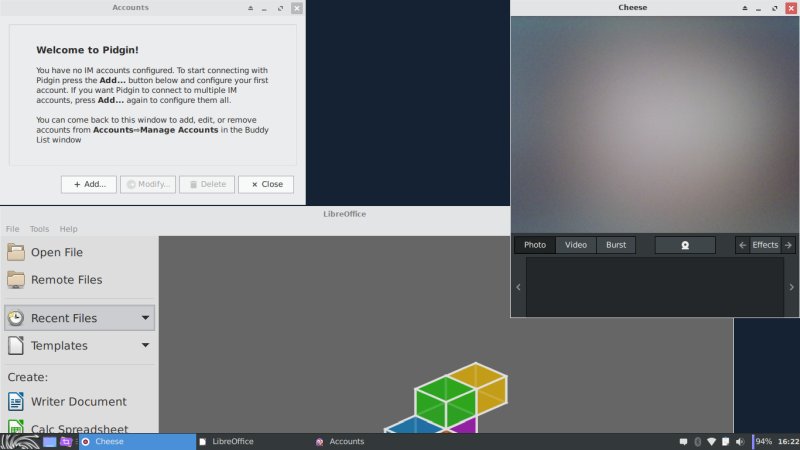
Task: Click the taskbar clock showing 16:22
Action: pyautogui.click(x=788, y=442)
